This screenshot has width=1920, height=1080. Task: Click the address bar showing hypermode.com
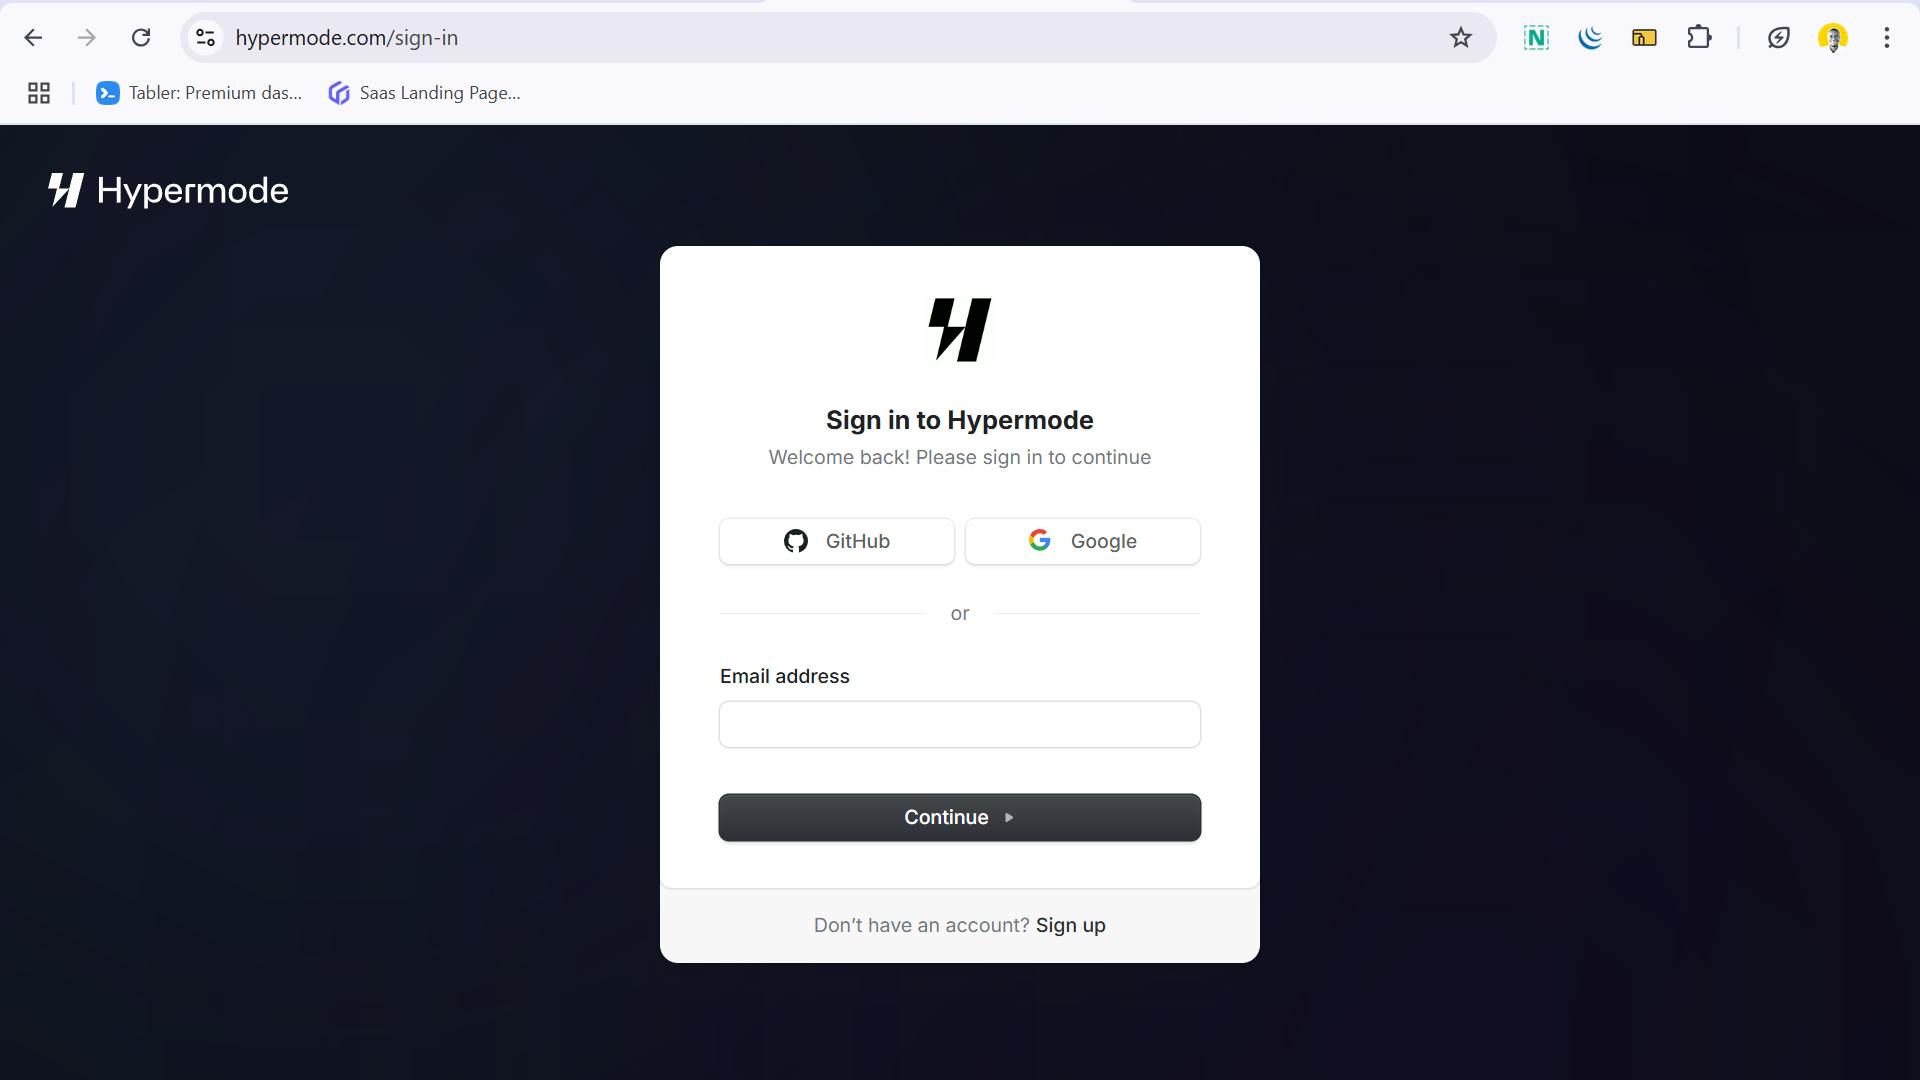347,37
